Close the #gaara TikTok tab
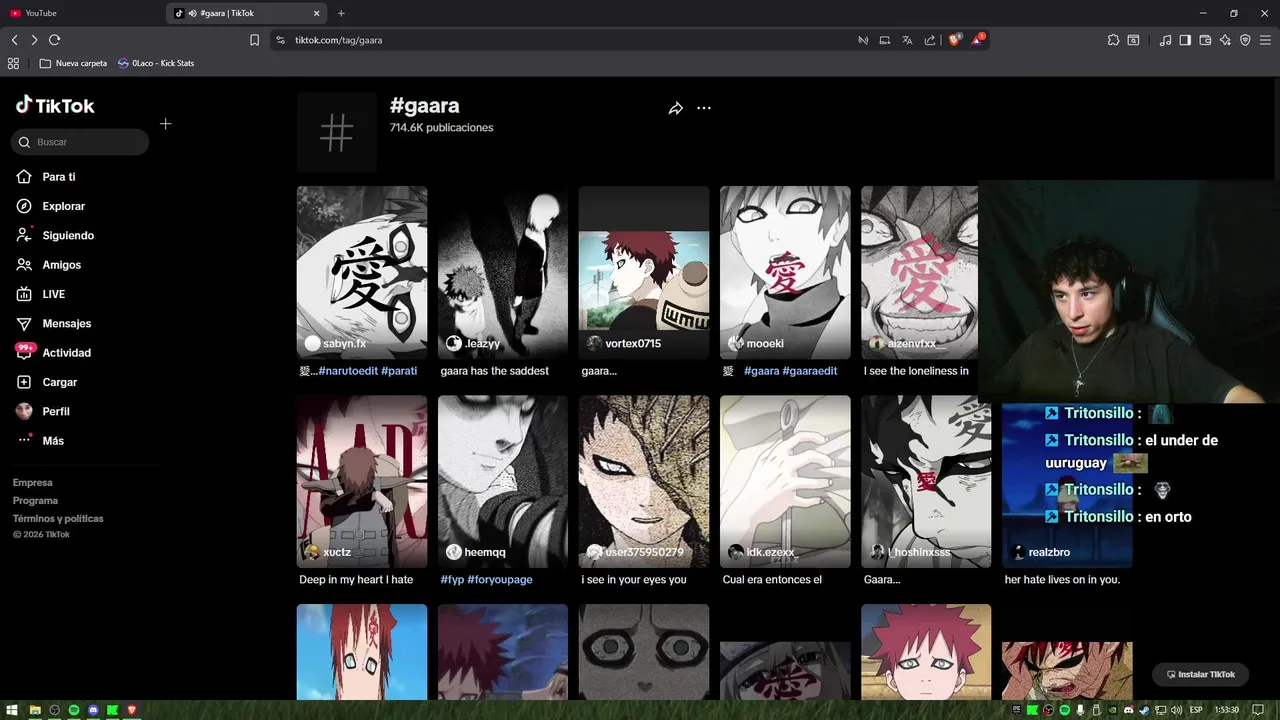 (x=317, y=13)
